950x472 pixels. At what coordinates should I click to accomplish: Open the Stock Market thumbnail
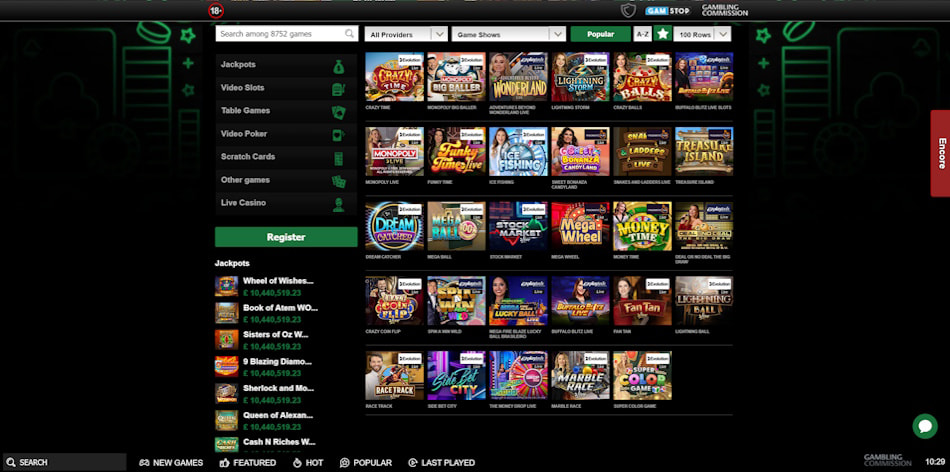(518, 226)
